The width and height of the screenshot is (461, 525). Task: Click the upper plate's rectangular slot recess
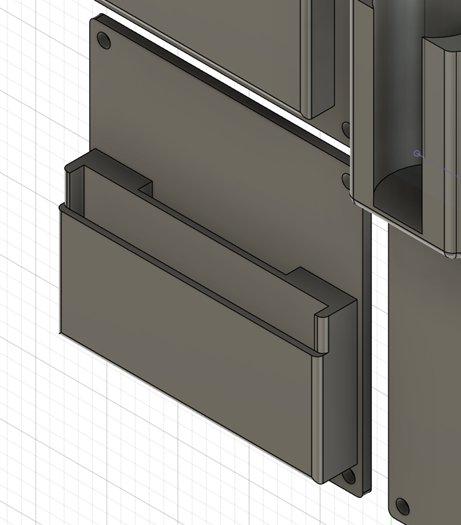click(x=323, y=57)
